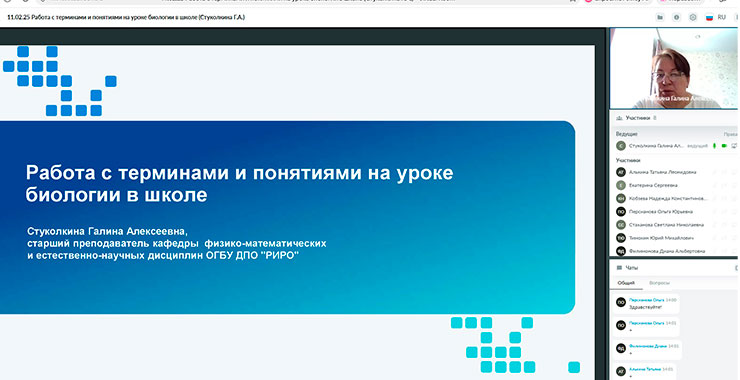The image size is (740, 380).
Task: Click the ФД avatar in the chat messages
Action: [x=621, y=348]
